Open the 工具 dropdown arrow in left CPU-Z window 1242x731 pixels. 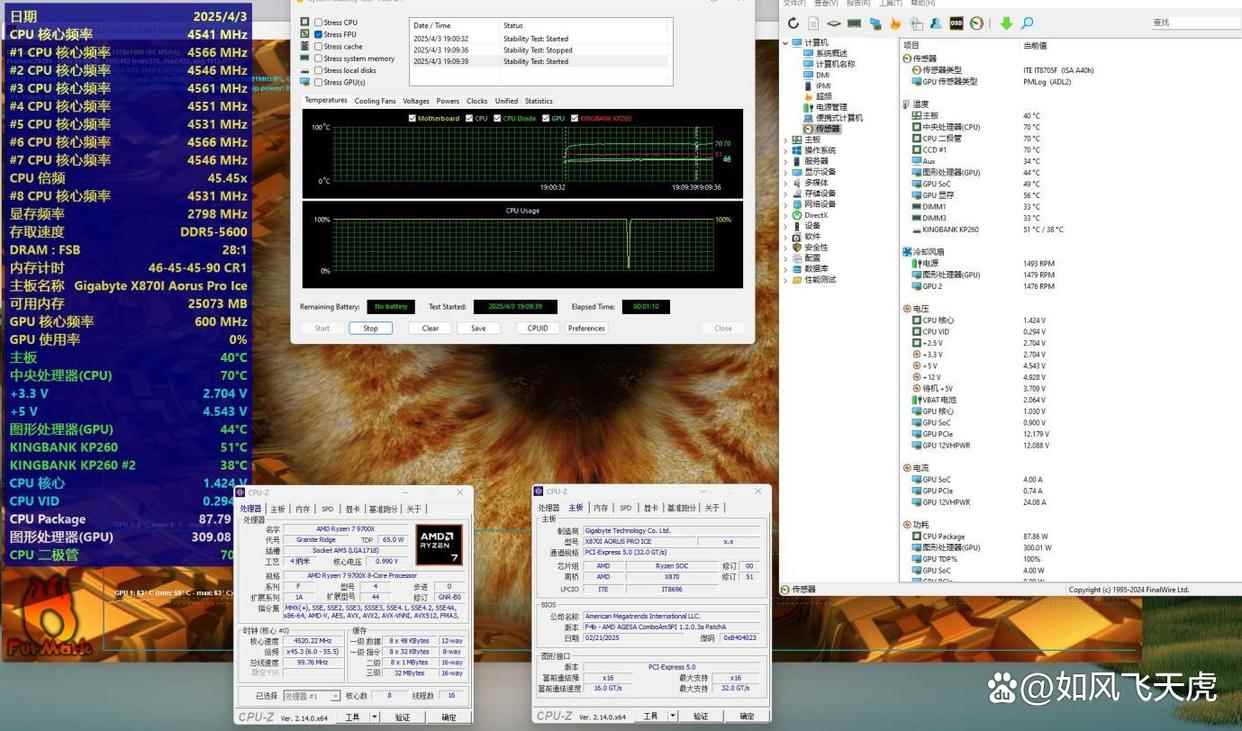[x=375, y=717]
